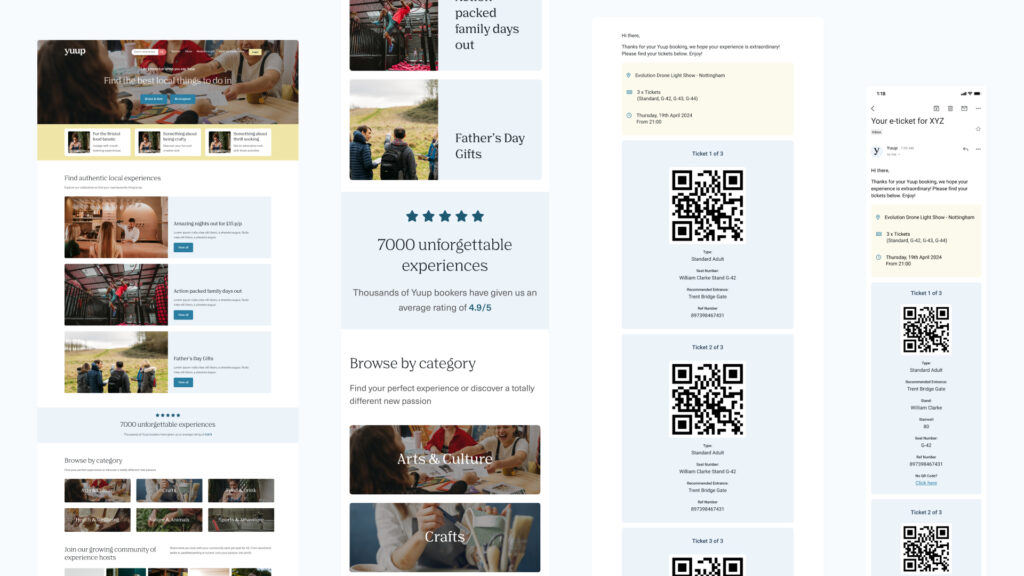Image resolution: width=1024 pixels, height=576 pixels.
Task: Tap the location pin icon in the mobile email
Action: [x=878, y=217]
